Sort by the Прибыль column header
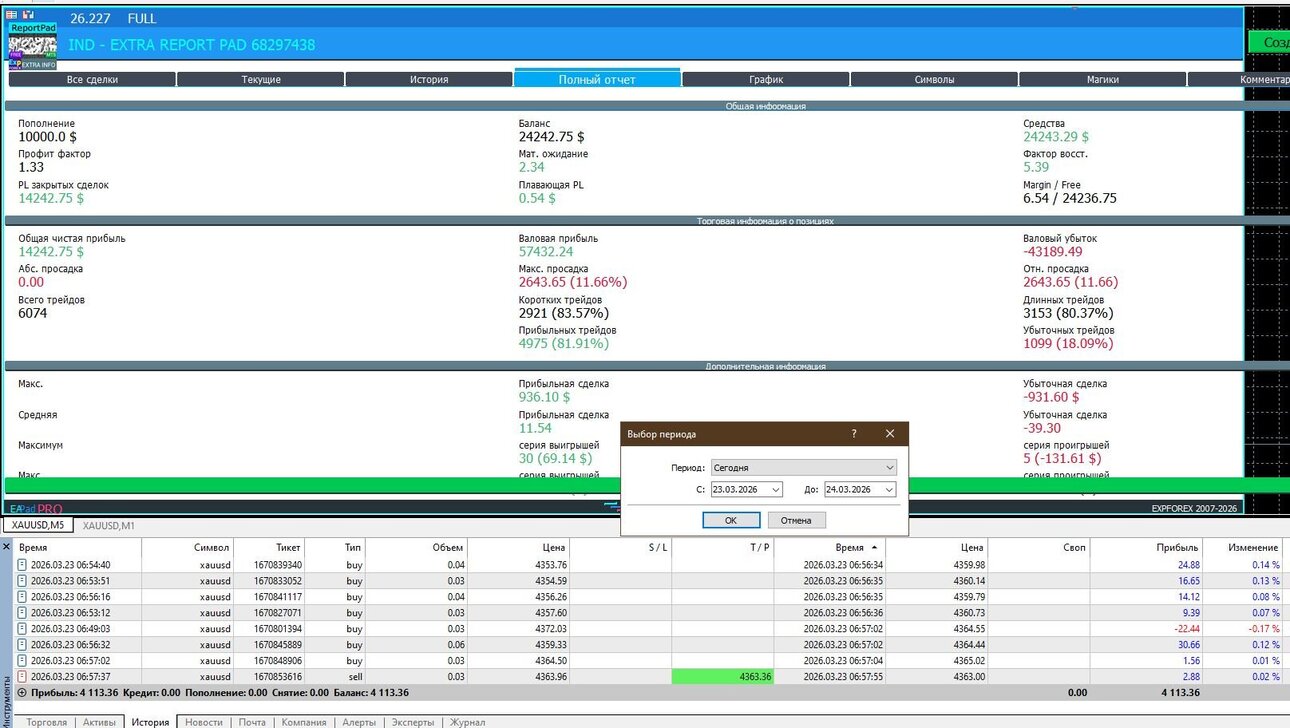This screenshot has height=728, width=1290. (x=1146, y=548)
